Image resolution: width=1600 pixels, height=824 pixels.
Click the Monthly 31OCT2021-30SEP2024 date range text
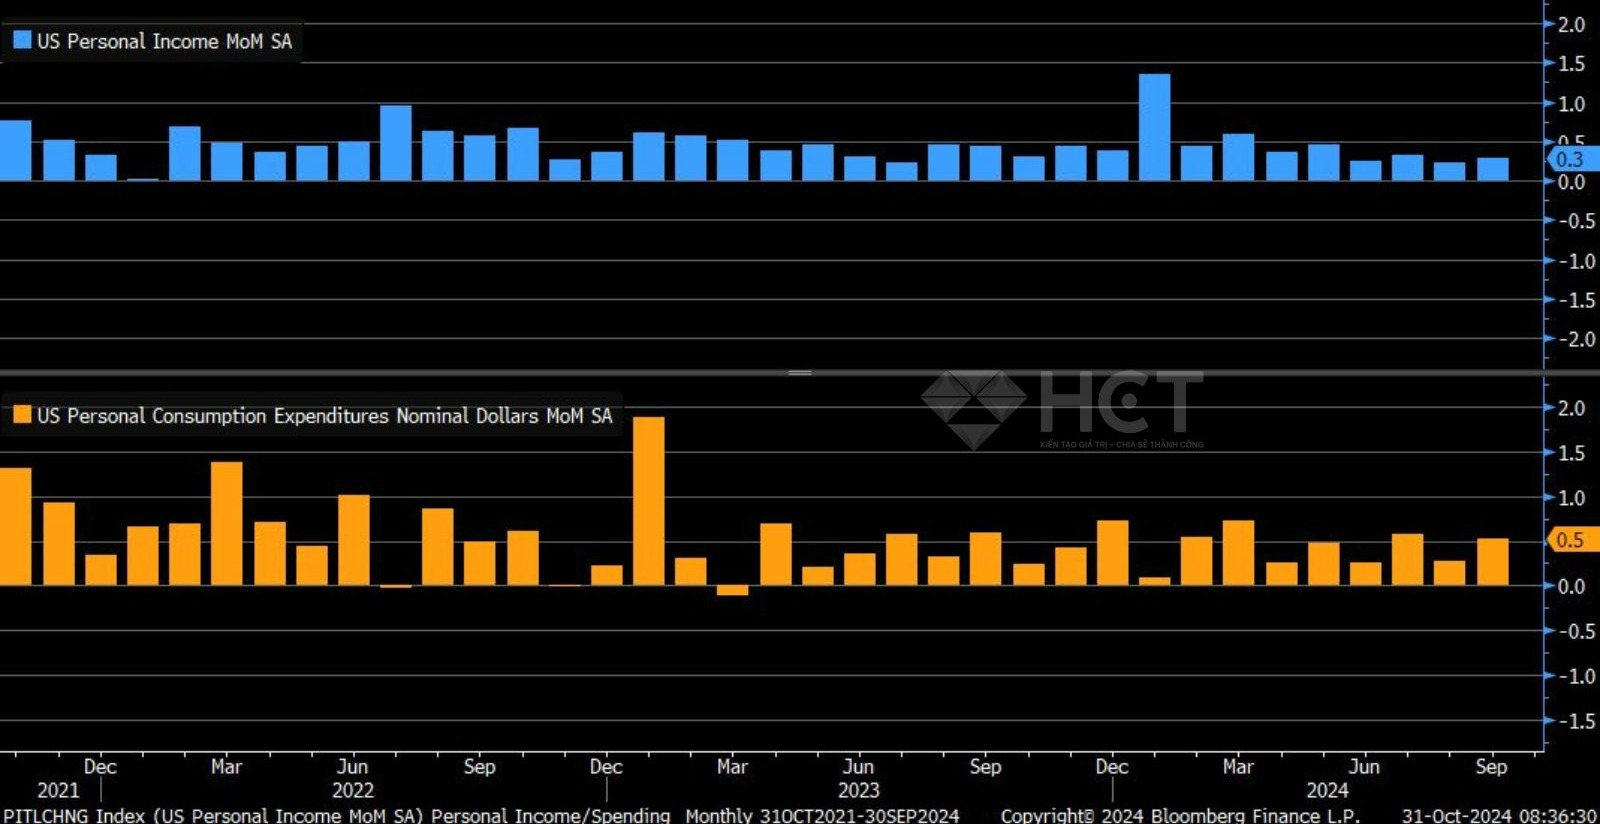[822, 815]
